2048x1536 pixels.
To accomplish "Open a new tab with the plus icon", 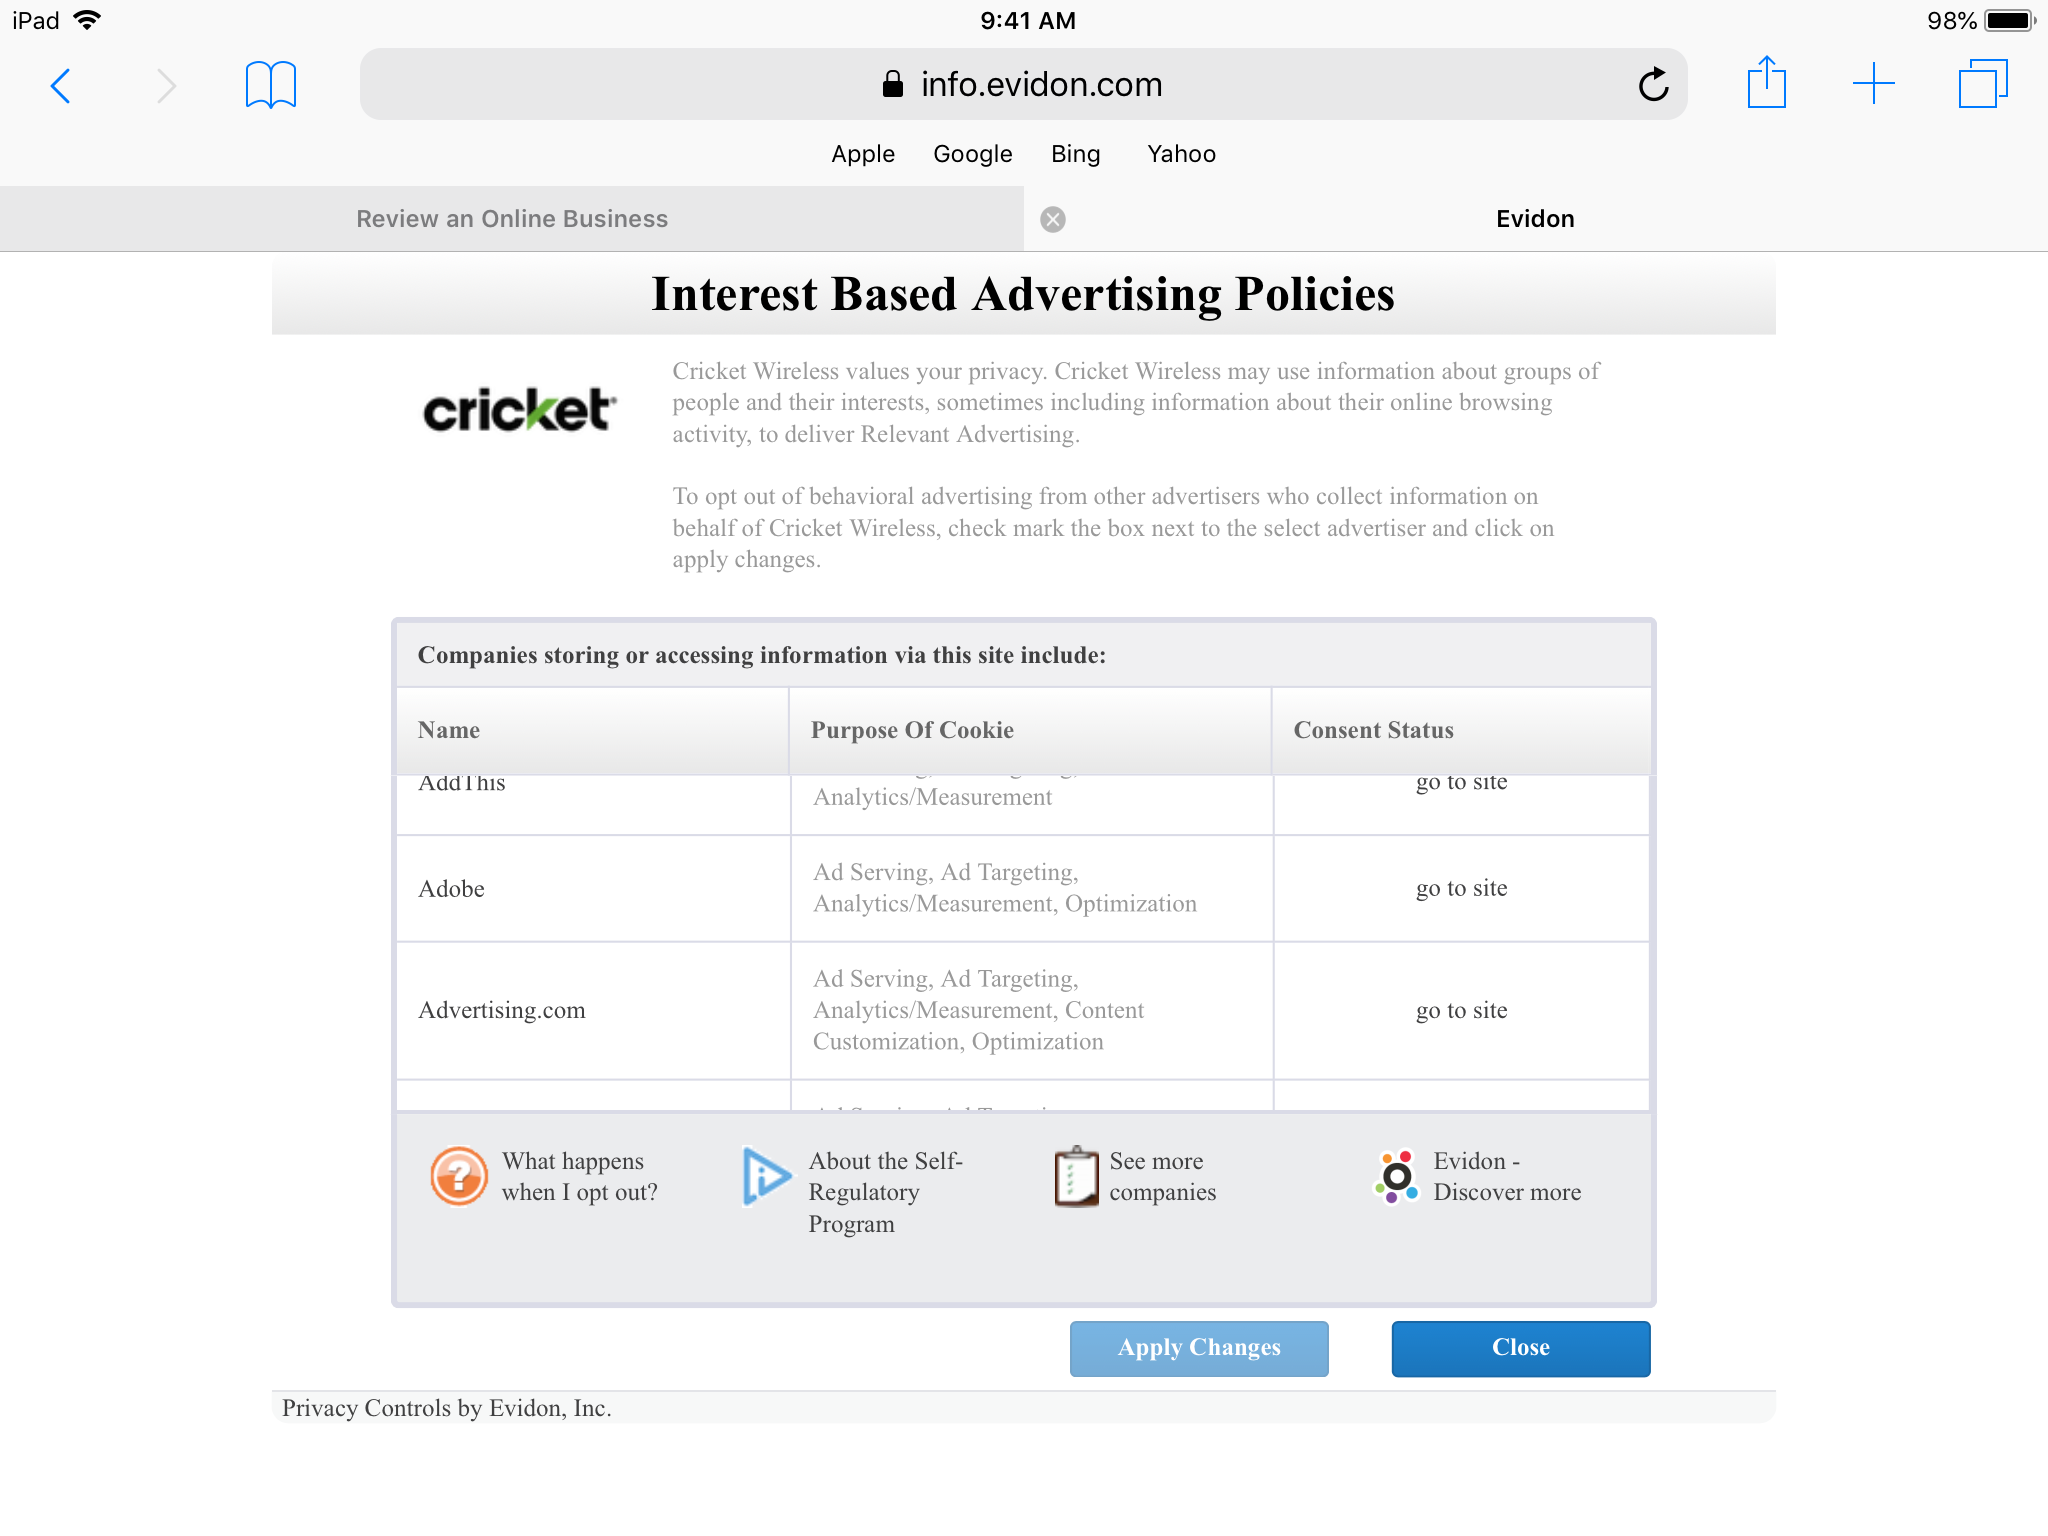I will pyautogui.click(x=1874, y=84).
